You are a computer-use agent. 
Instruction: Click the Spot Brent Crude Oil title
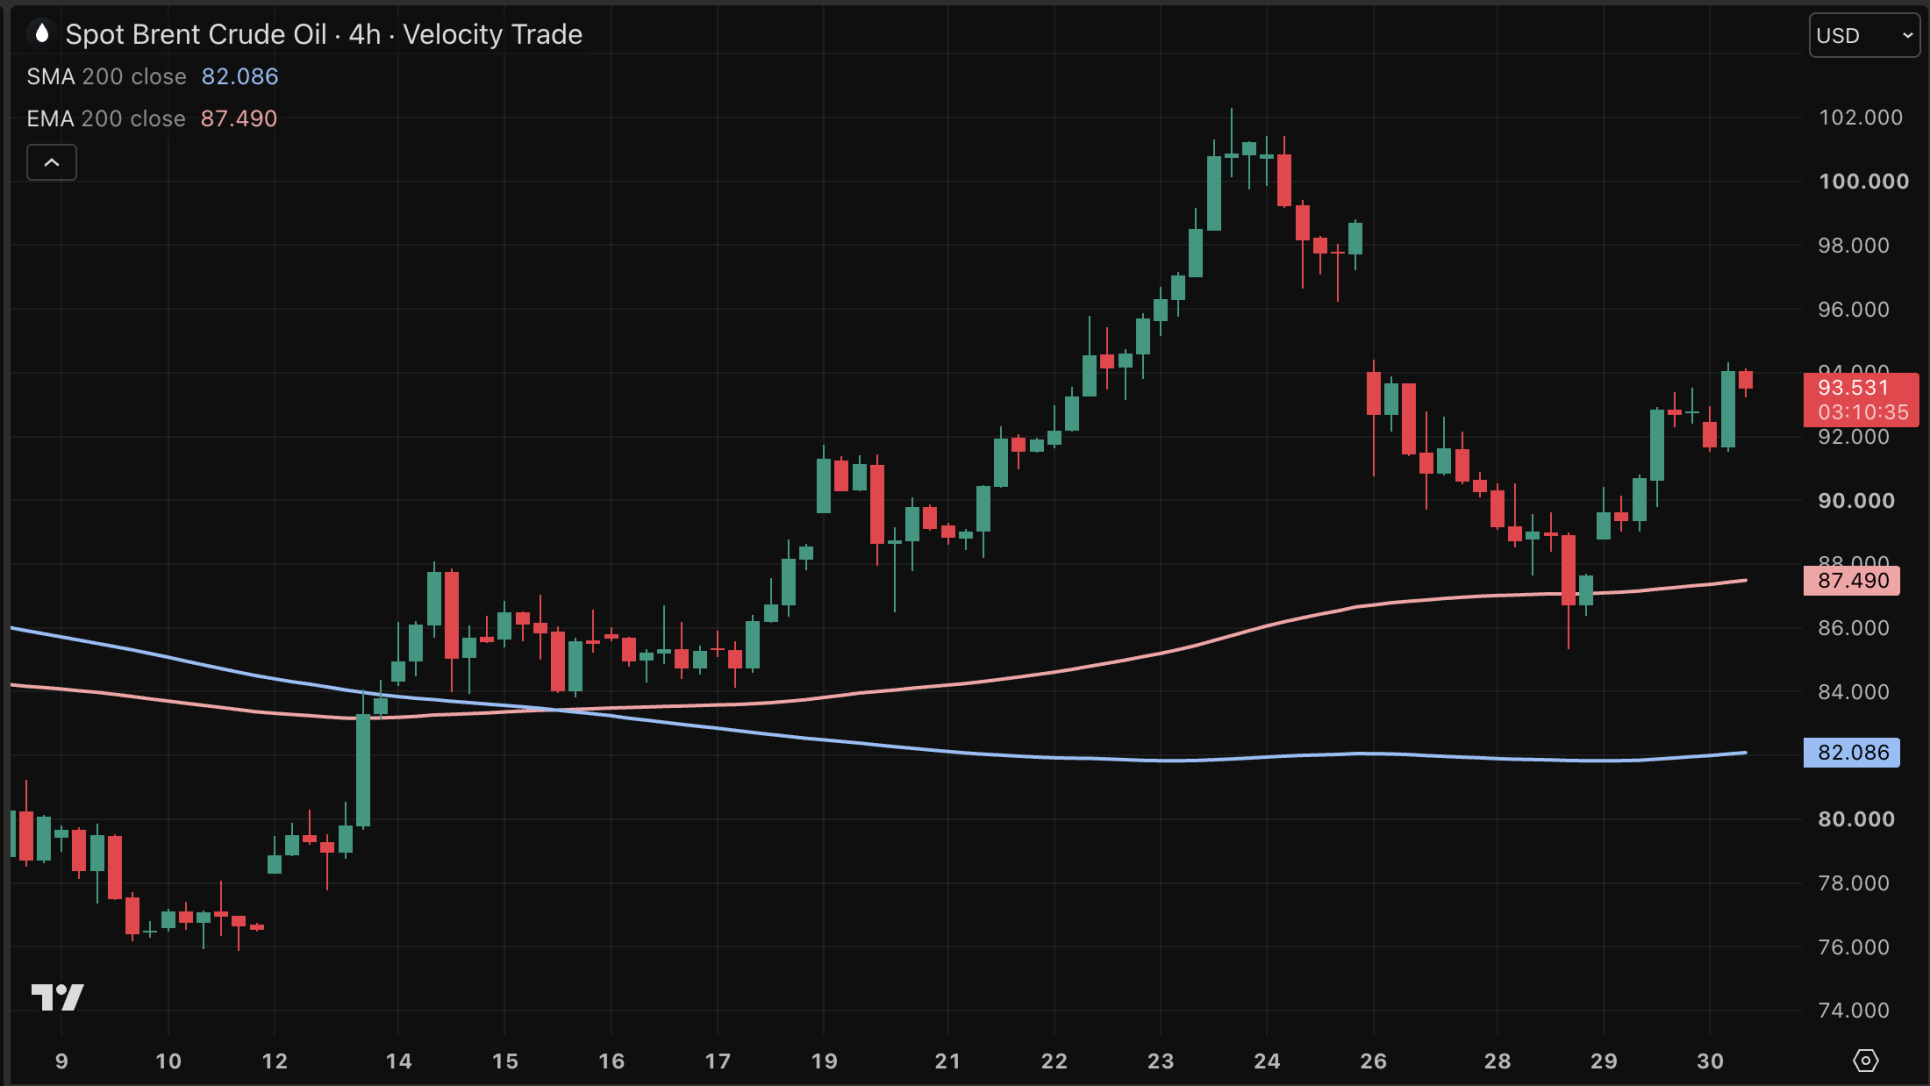[196, 34]
